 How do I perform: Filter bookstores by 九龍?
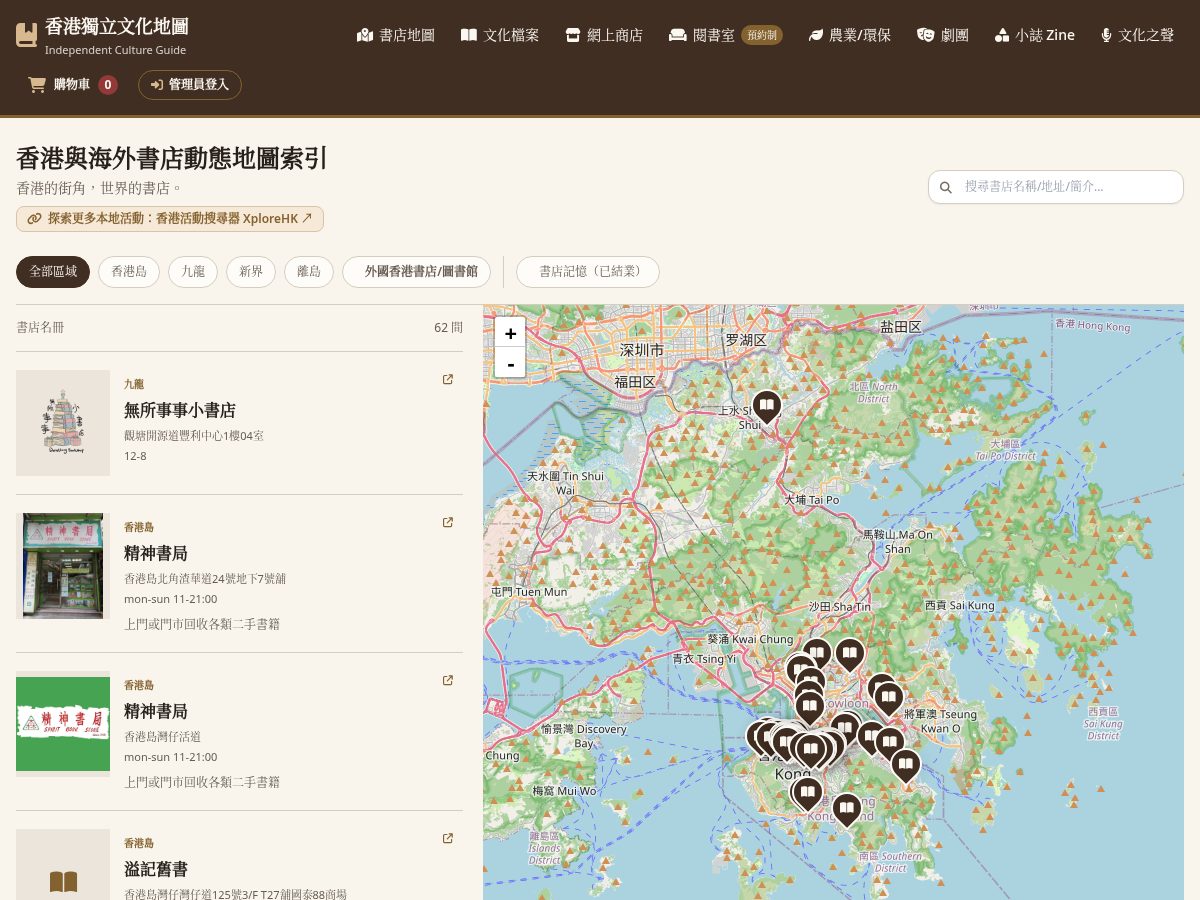[193, 271]
